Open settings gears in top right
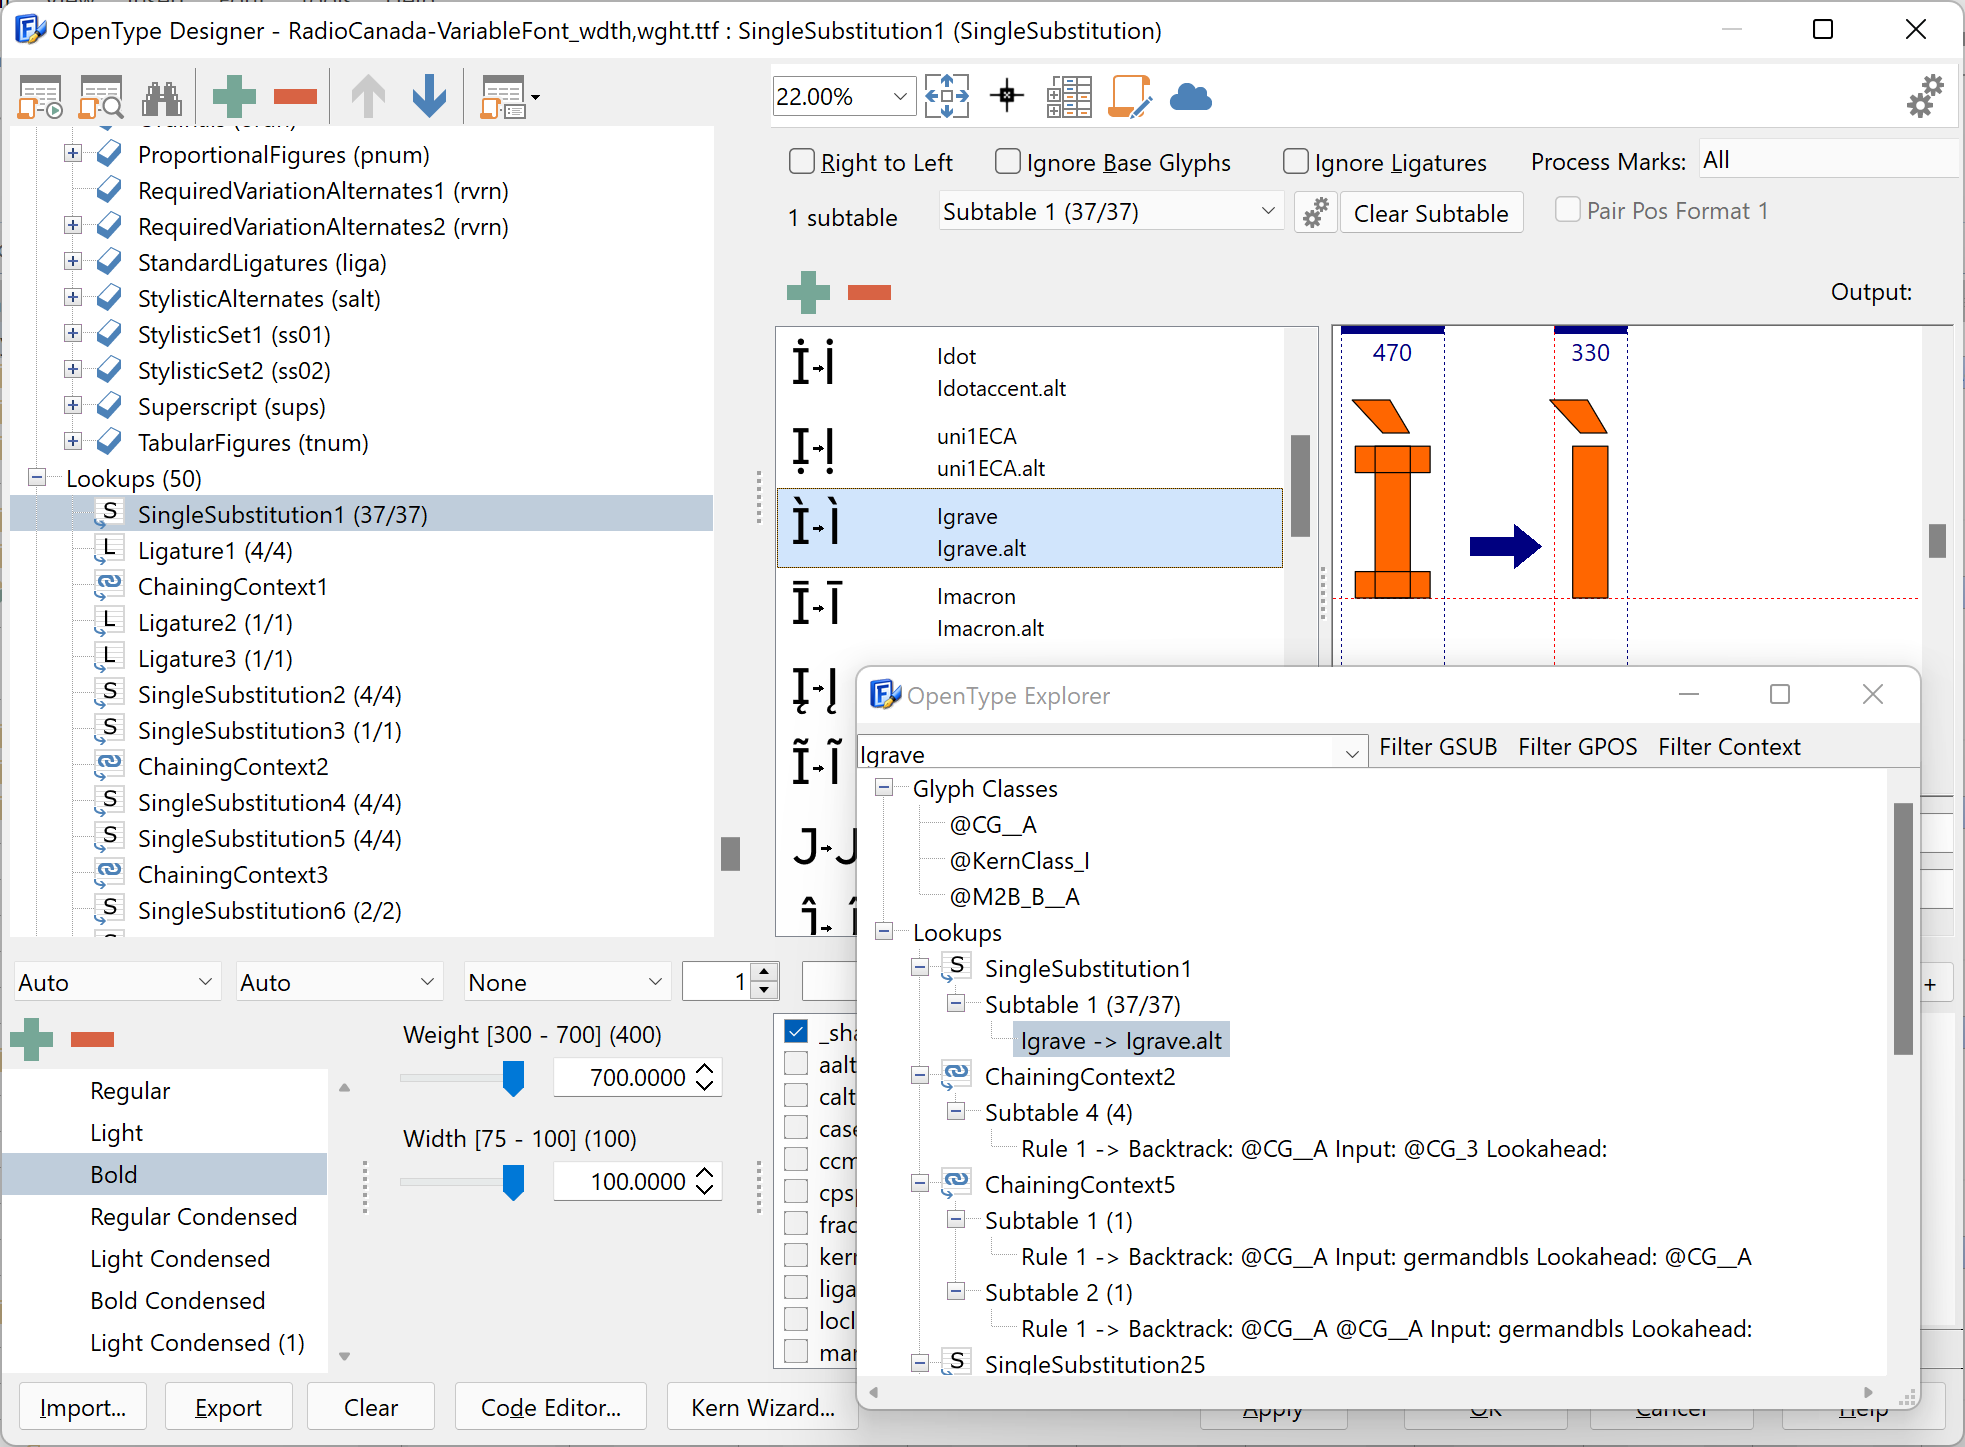This screenshot has width=1965, height=1447. (x=1925, y=96)
